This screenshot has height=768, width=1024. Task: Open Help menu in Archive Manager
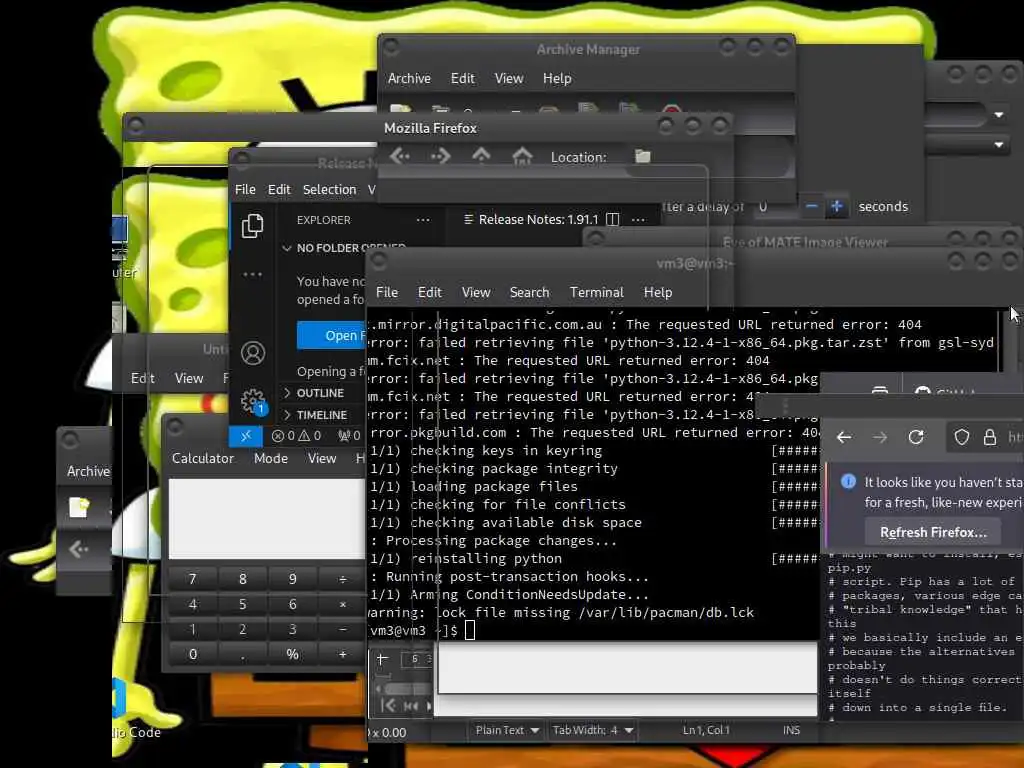(x=557, y=78)
